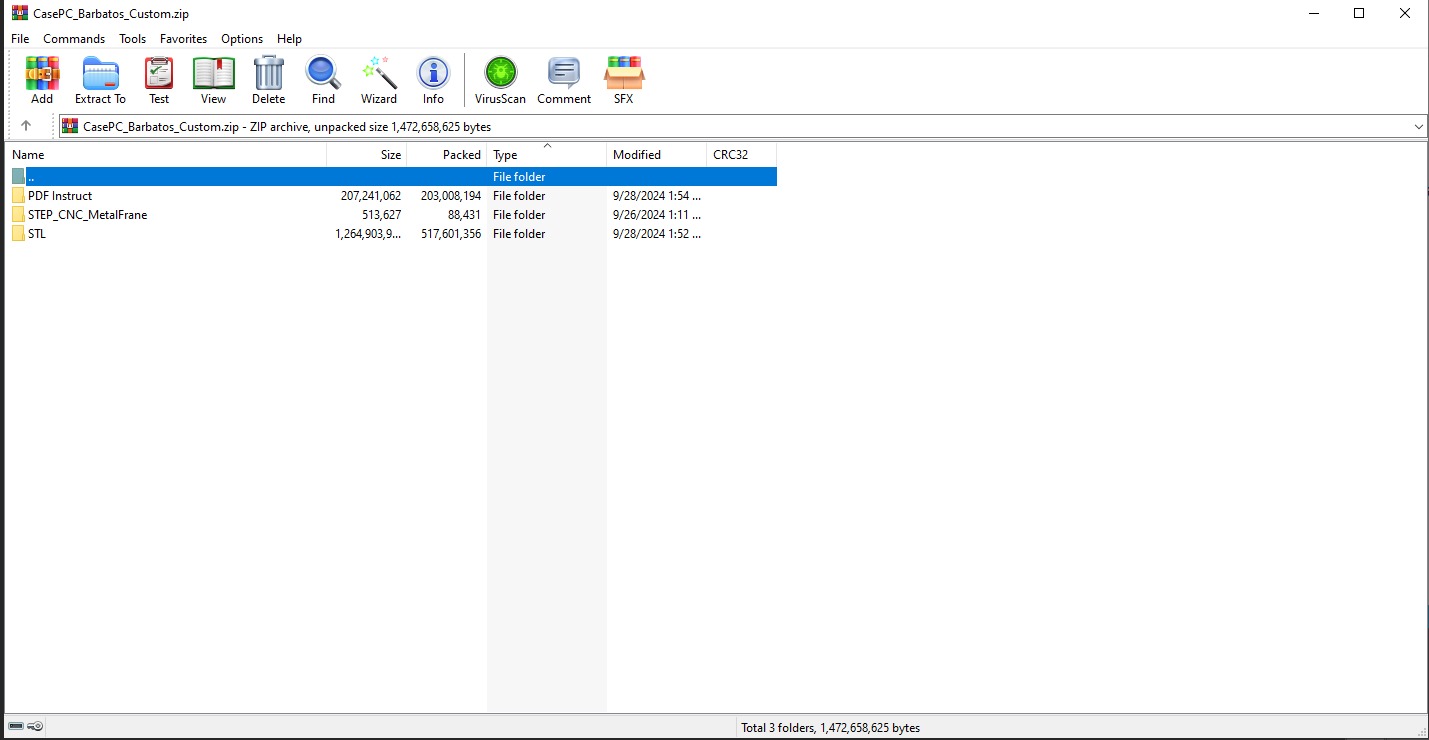
Task: Open the Find magnifier tool
Action: tap(323, 80)
